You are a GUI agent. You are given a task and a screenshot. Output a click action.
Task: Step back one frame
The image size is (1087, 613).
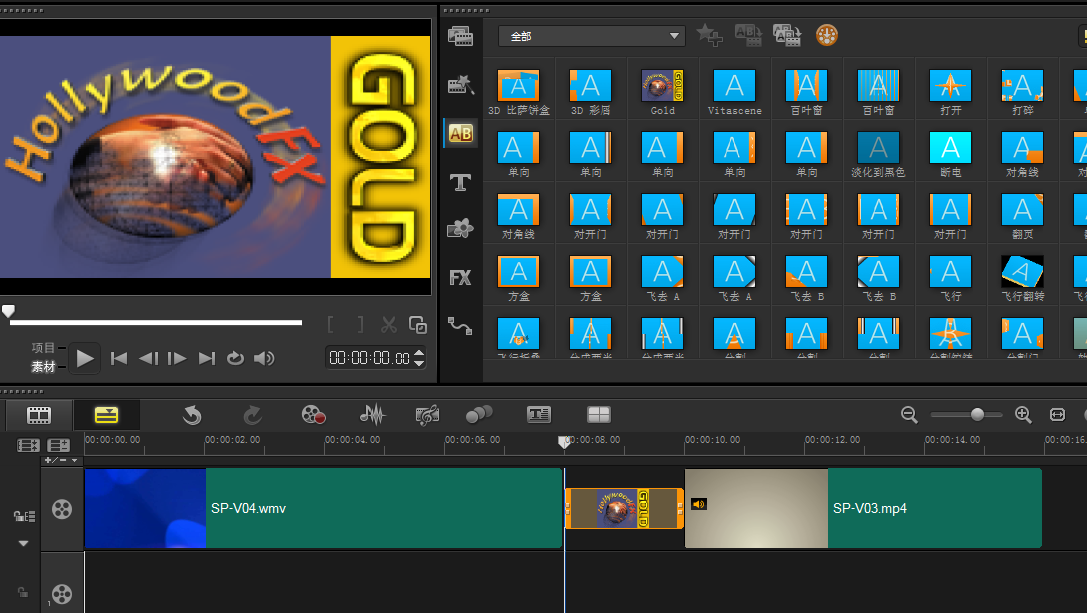[x=148, y=359]
